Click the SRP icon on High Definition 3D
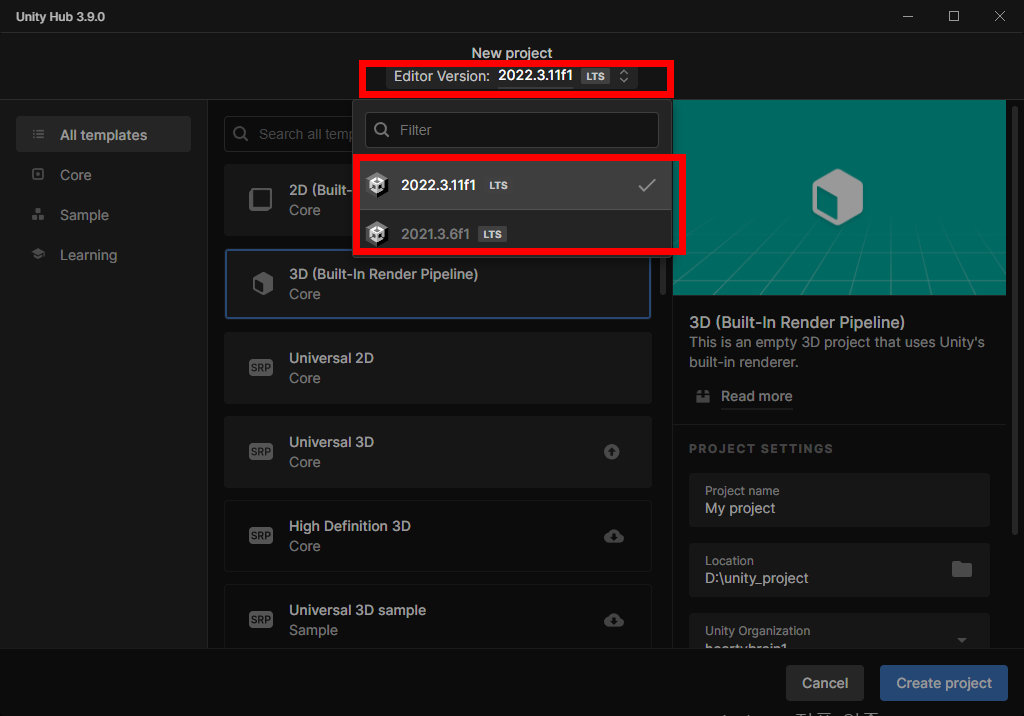This screenshot has width=1024, height=716. 261,536
